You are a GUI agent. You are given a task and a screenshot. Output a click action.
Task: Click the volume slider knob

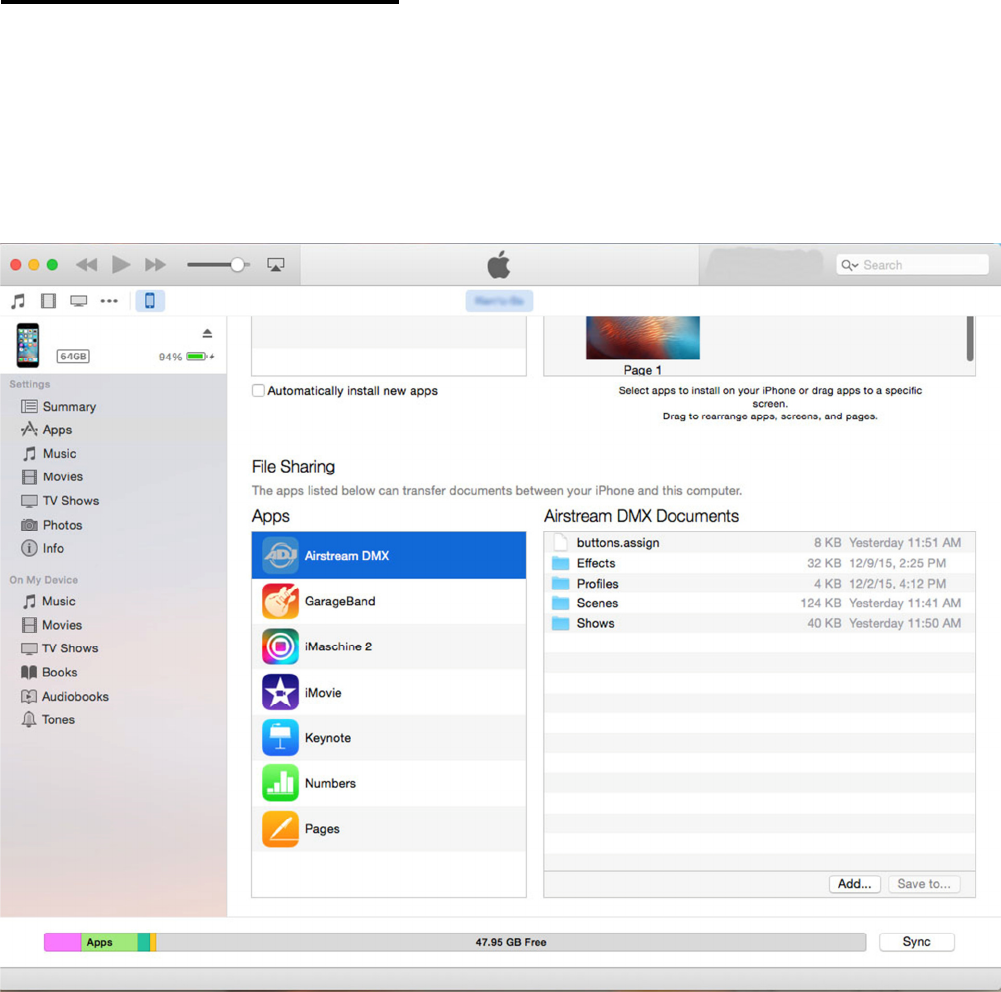click(x=237, y=264)
